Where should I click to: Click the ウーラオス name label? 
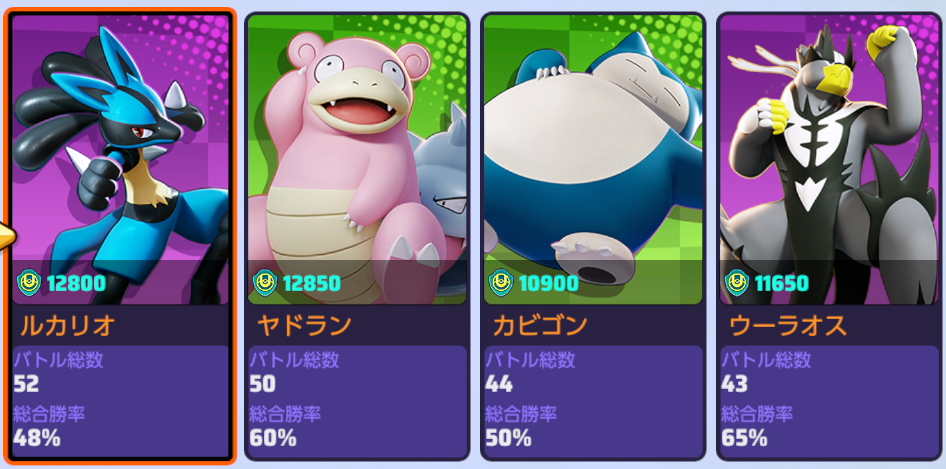(788, 325)
